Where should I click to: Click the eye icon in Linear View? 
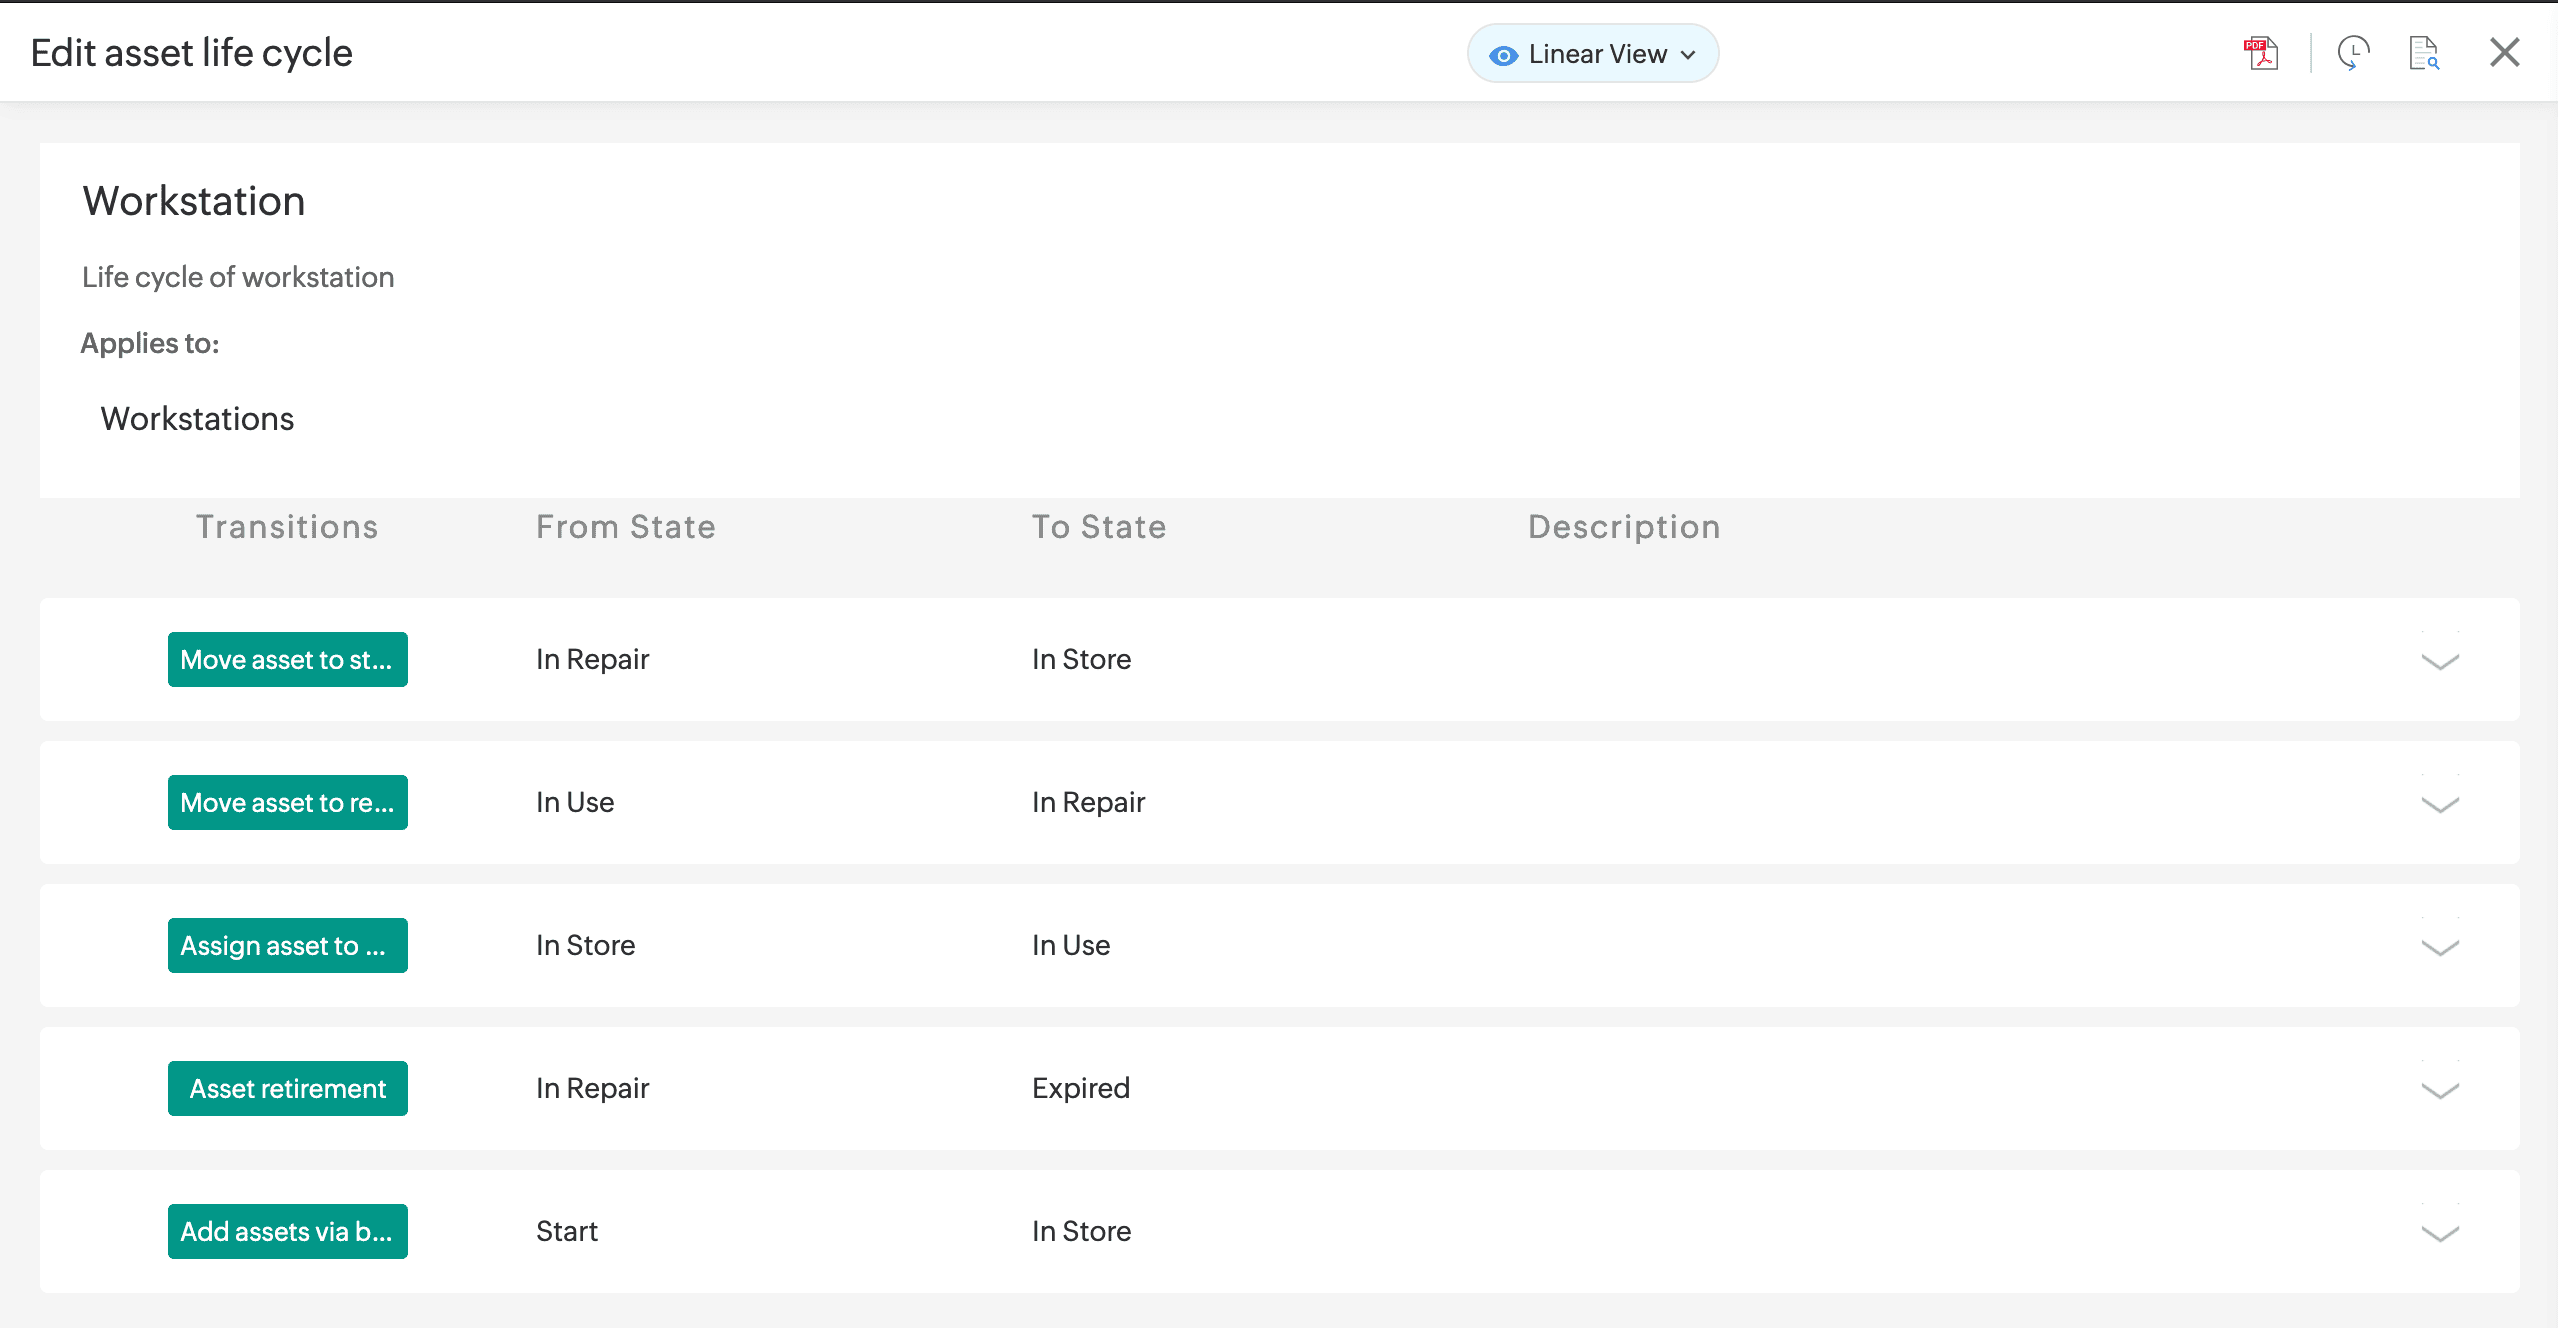[1503, 55]
